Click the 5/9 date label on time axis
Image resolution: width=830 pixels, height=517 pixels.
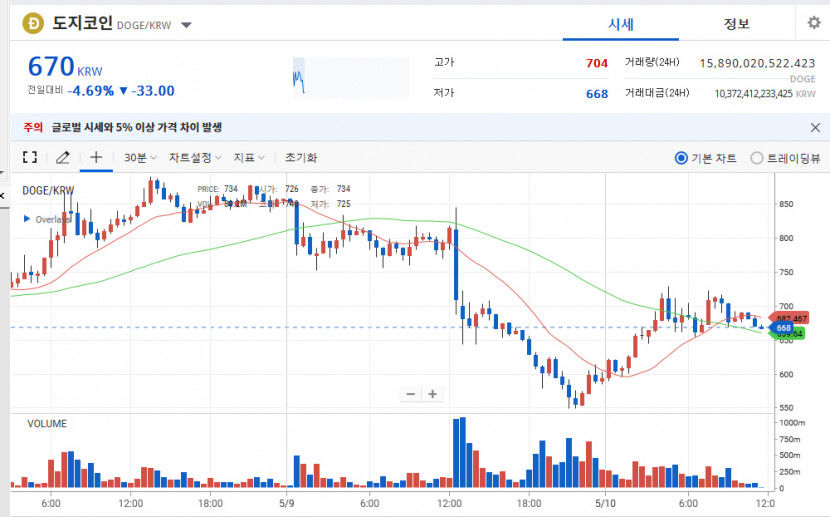click(x=286, y=503)
